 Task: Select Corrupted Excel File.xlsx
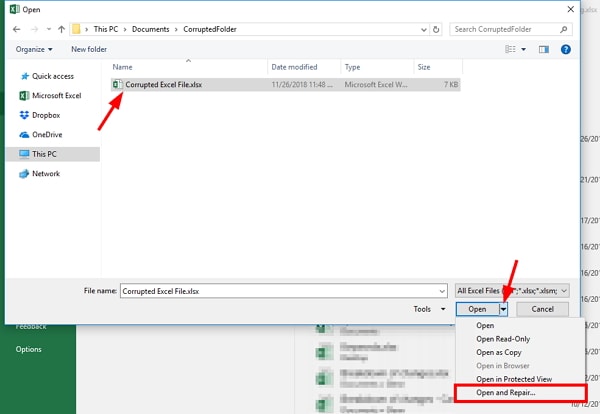click(285, 85)
